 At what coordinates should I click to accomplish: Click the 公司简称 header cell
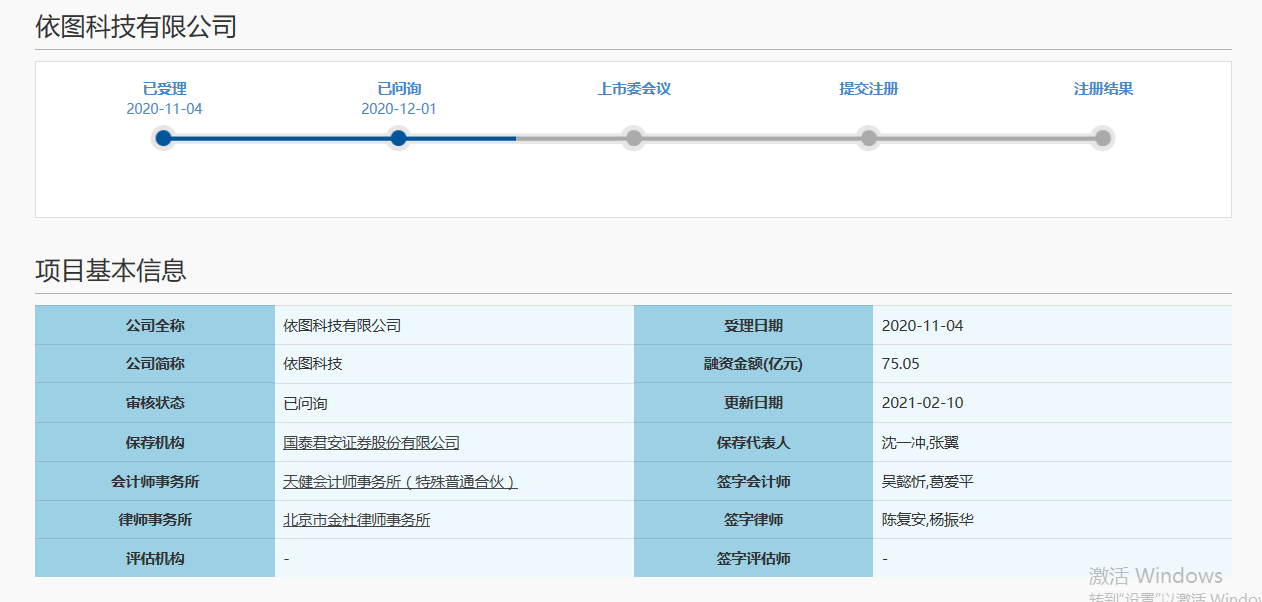155,364
